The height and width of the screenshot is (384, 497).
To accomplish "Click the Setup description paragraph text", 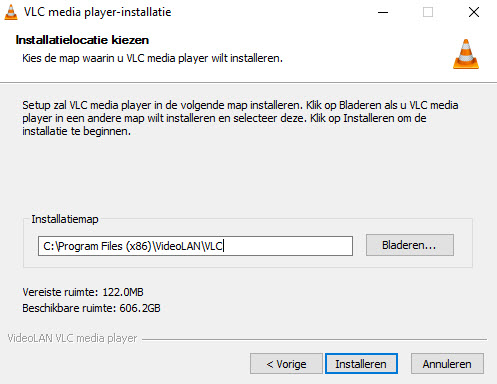I will click(x=240, y=118).
